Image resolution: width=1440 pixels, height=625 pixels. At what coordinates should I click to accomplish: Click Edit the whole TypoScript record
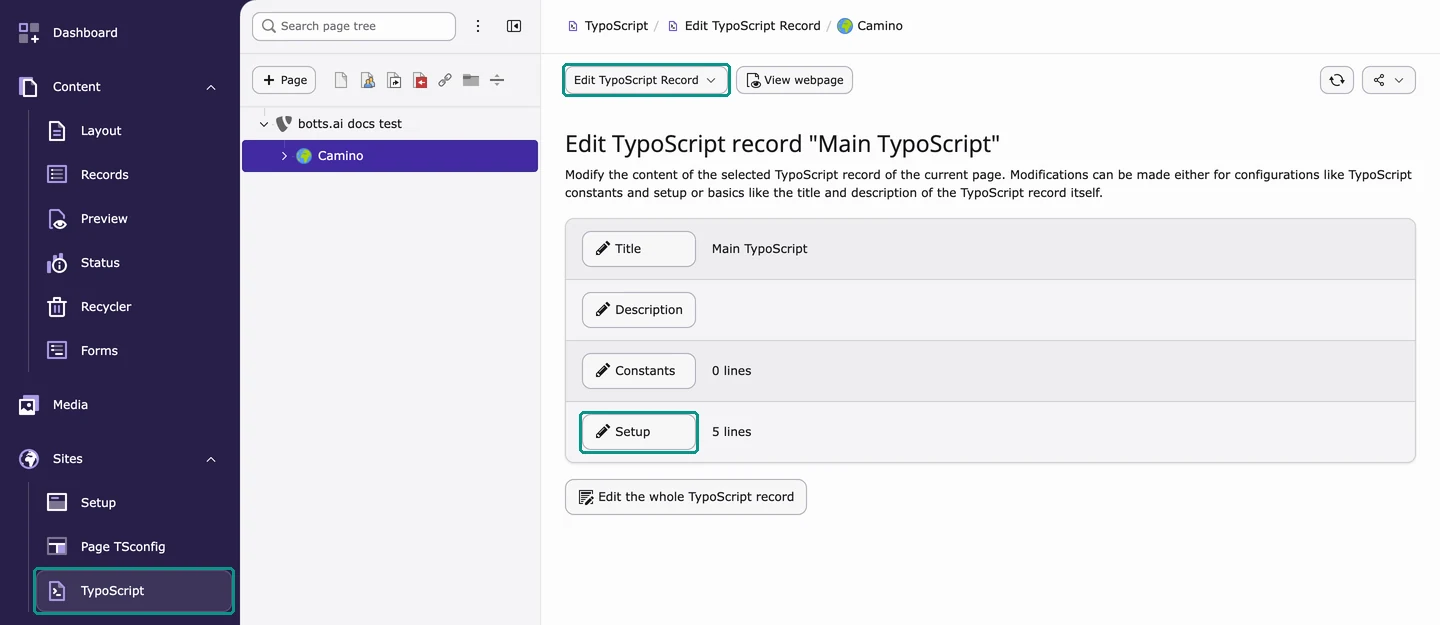pyautogui.click(x=686, y=497)
